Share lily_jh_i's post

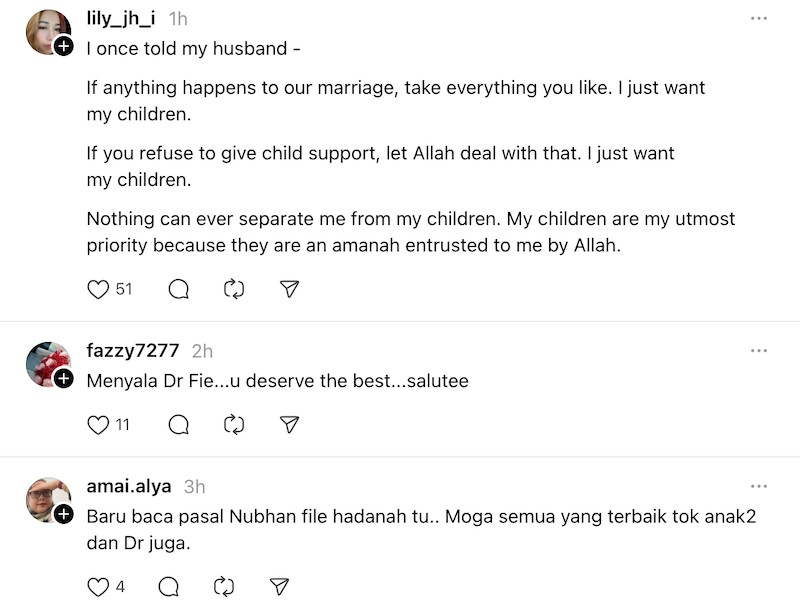coord(289,289)
